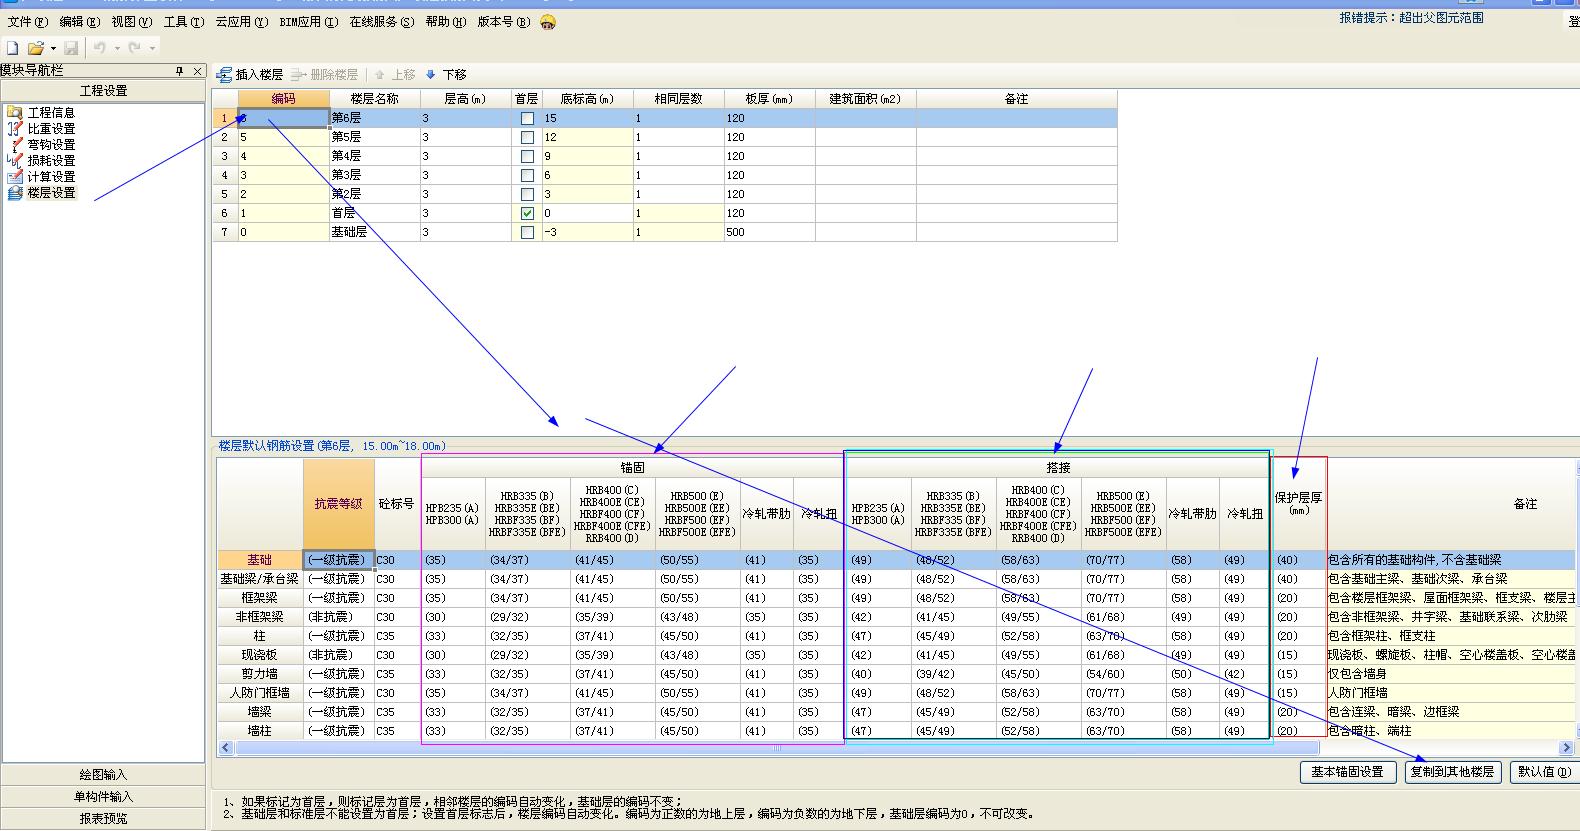1580x831 pixels.
Task: Open the 视图(V) menu
Action: click(132, 22)
